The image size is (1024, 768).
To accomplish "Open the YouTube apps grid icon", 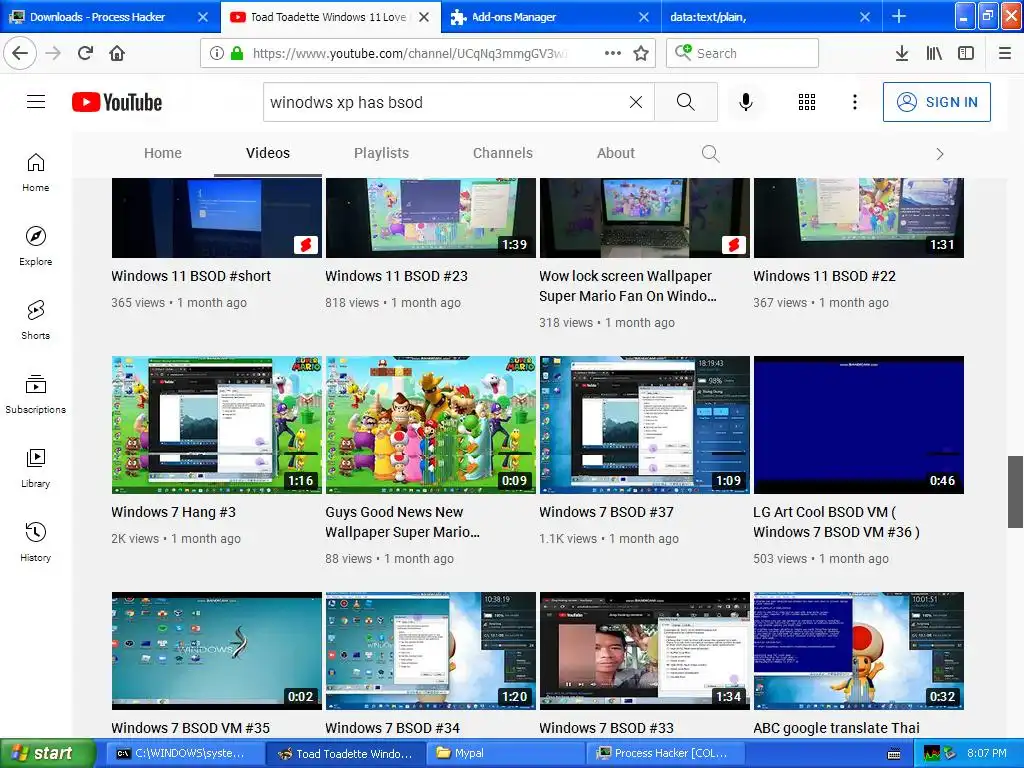I will (x=807, y=102).
